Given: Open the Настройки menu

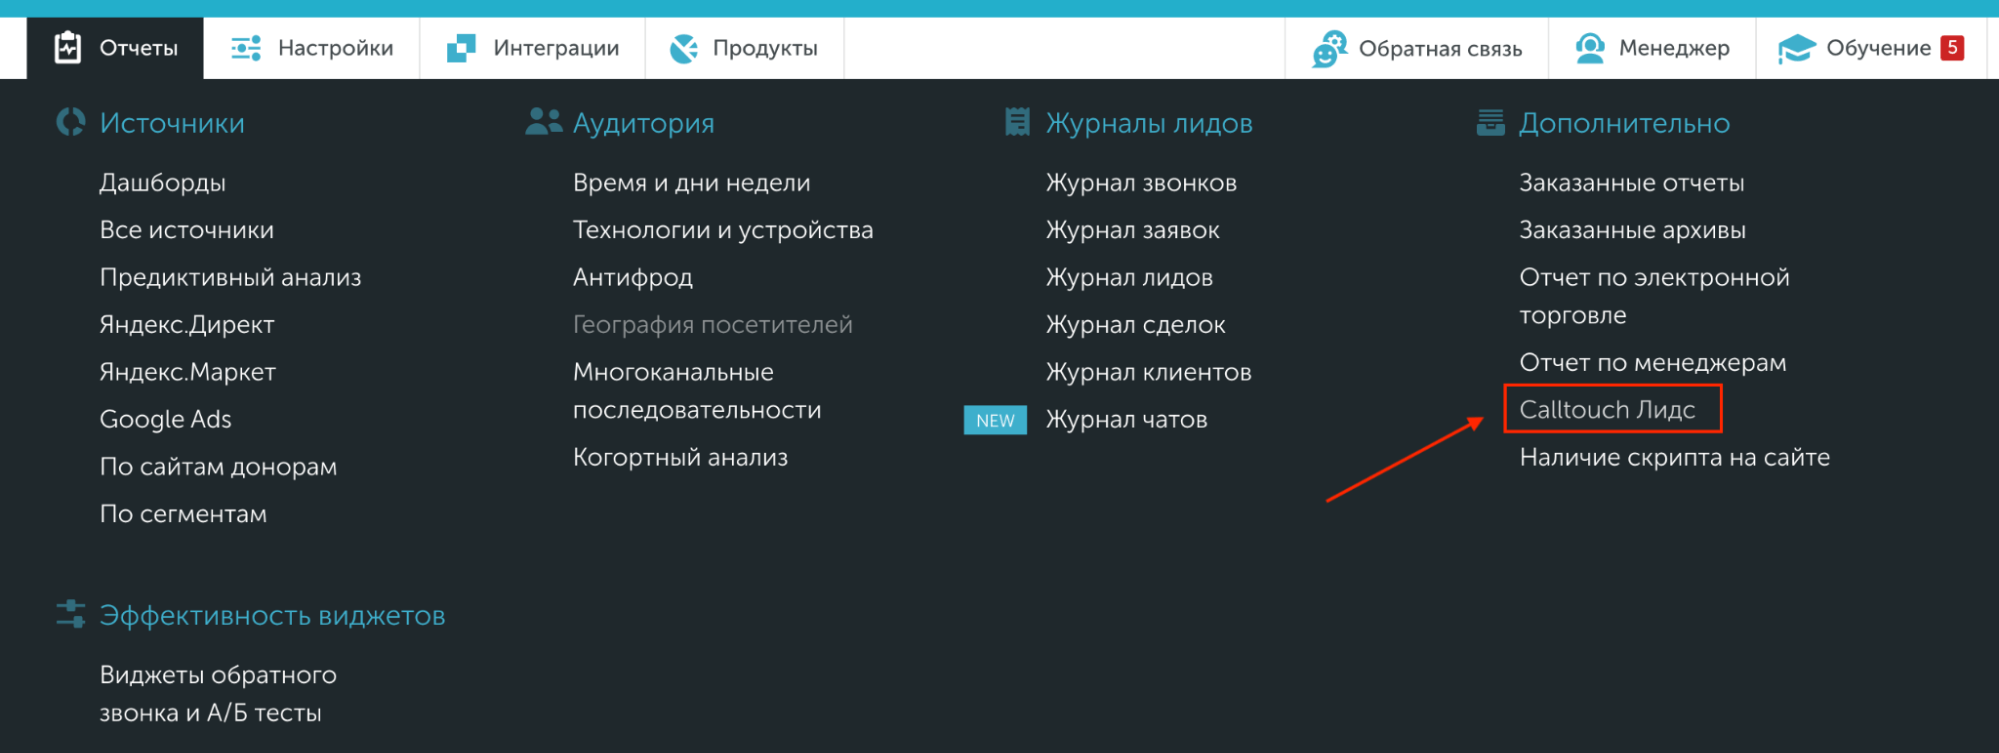Looking at the screenshot, I should click(312, 48).
